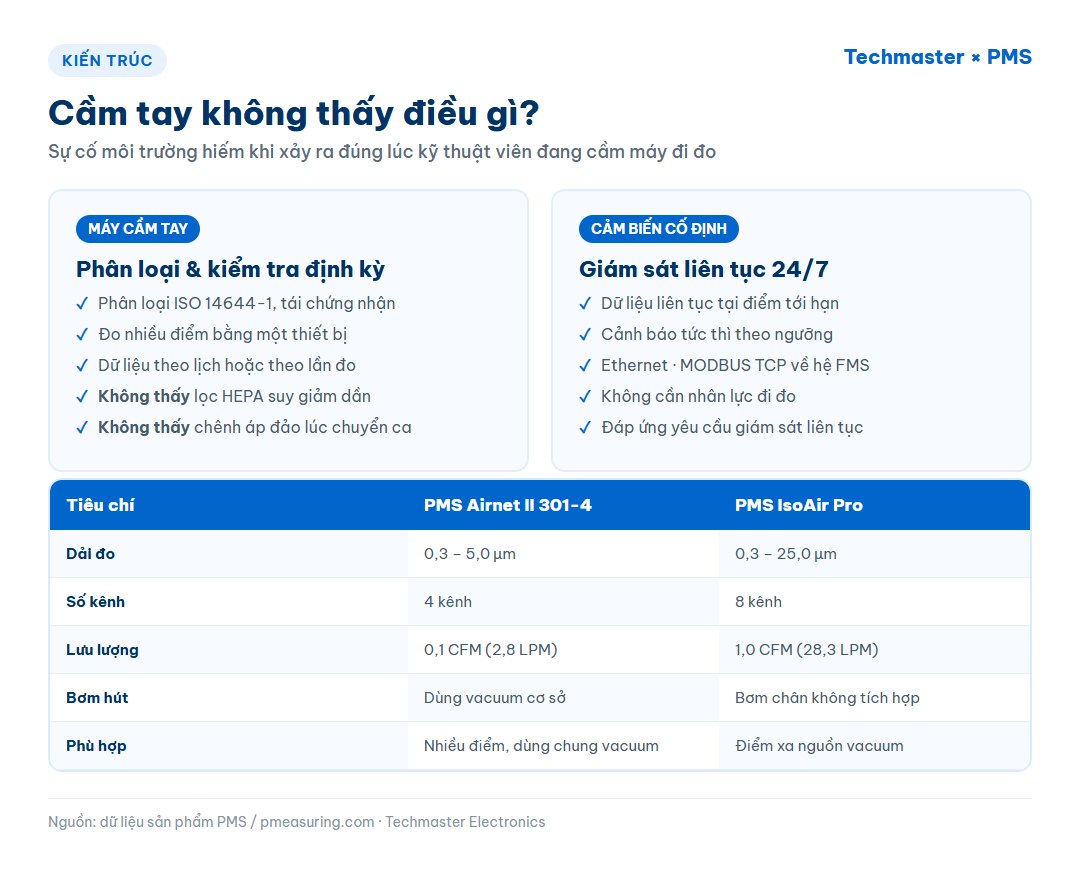Click checkmark beside 'Không thấy lọc HEPA suy giảm dần'
Screen dimensions: 1080x879
(x=82, y=397)
